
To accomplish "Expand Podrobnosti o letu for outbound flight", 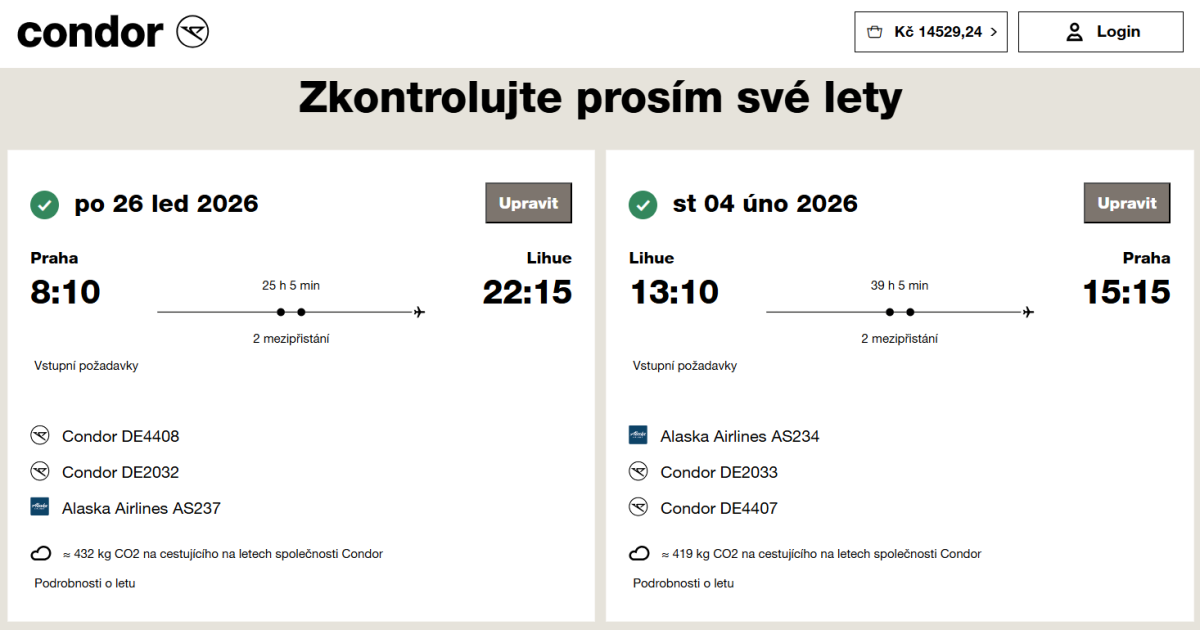I will click(85, 583).
